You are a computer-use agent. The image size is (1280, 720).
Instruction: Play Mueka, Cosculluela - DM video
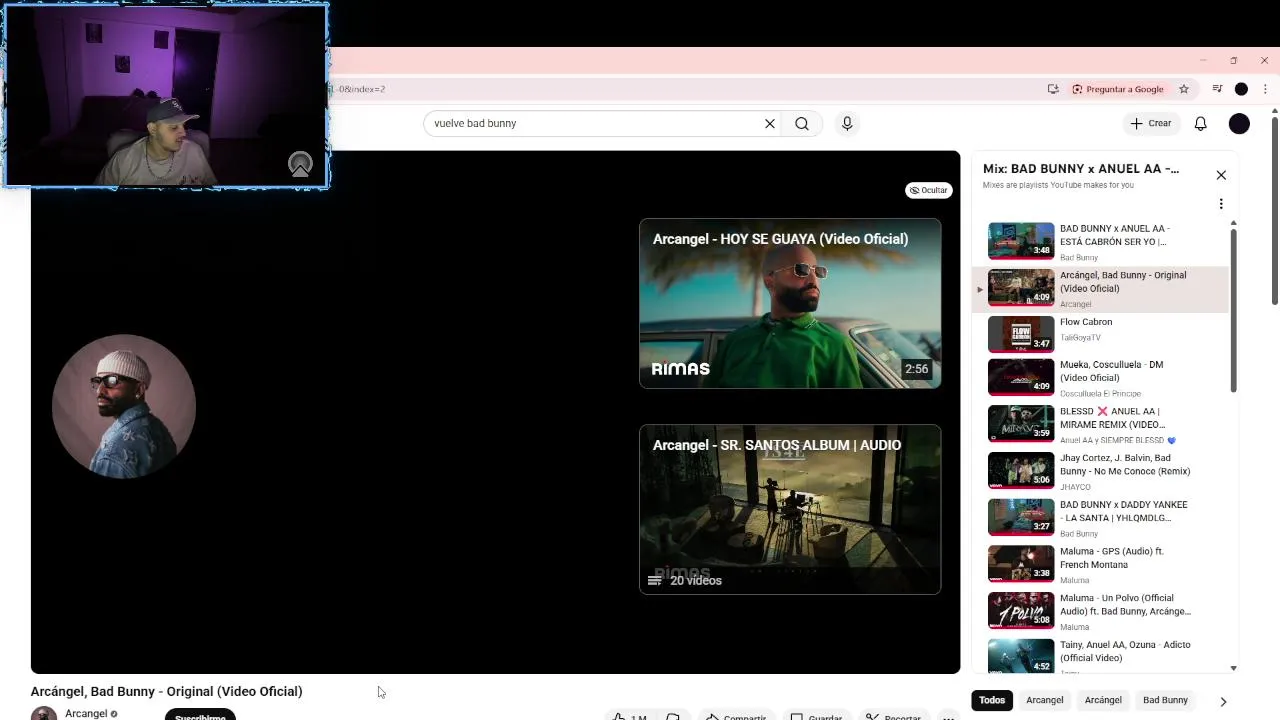point(1100,378)
